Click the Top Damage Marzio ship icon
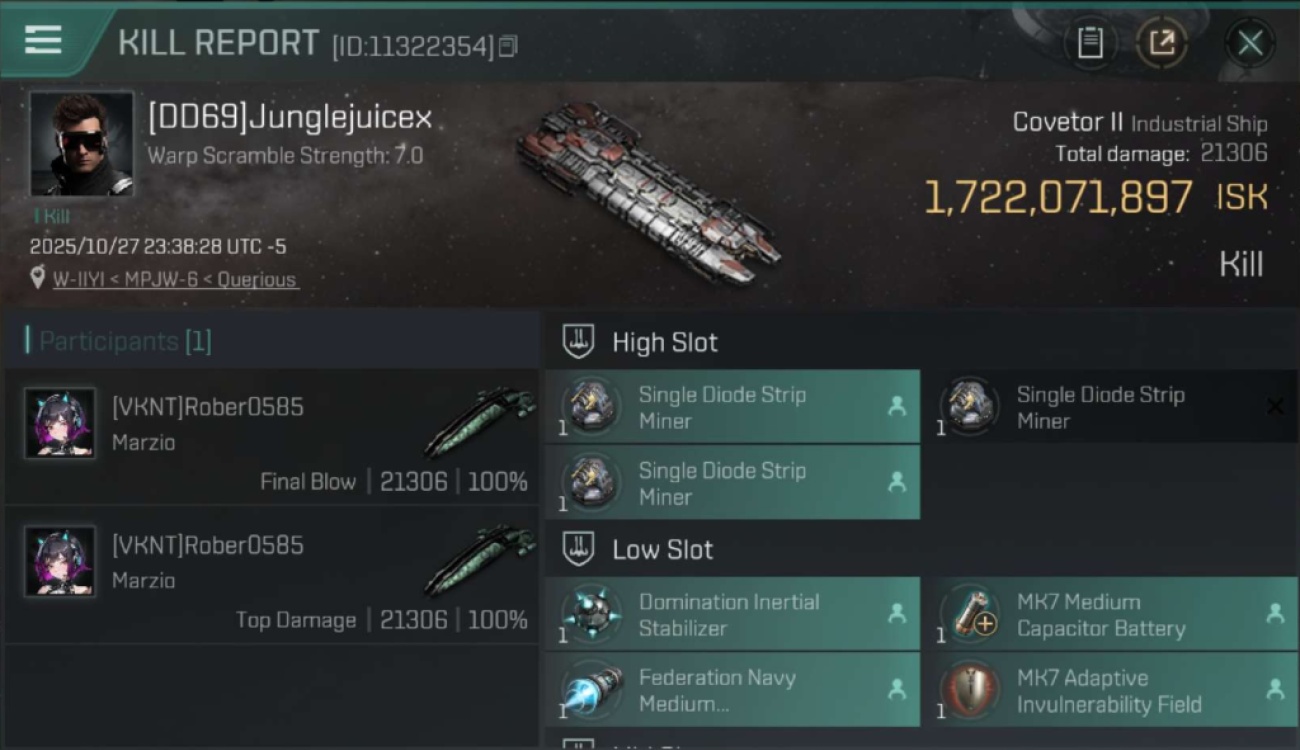The height and width of the screenshot is (750, 1300). coord(478,559)
